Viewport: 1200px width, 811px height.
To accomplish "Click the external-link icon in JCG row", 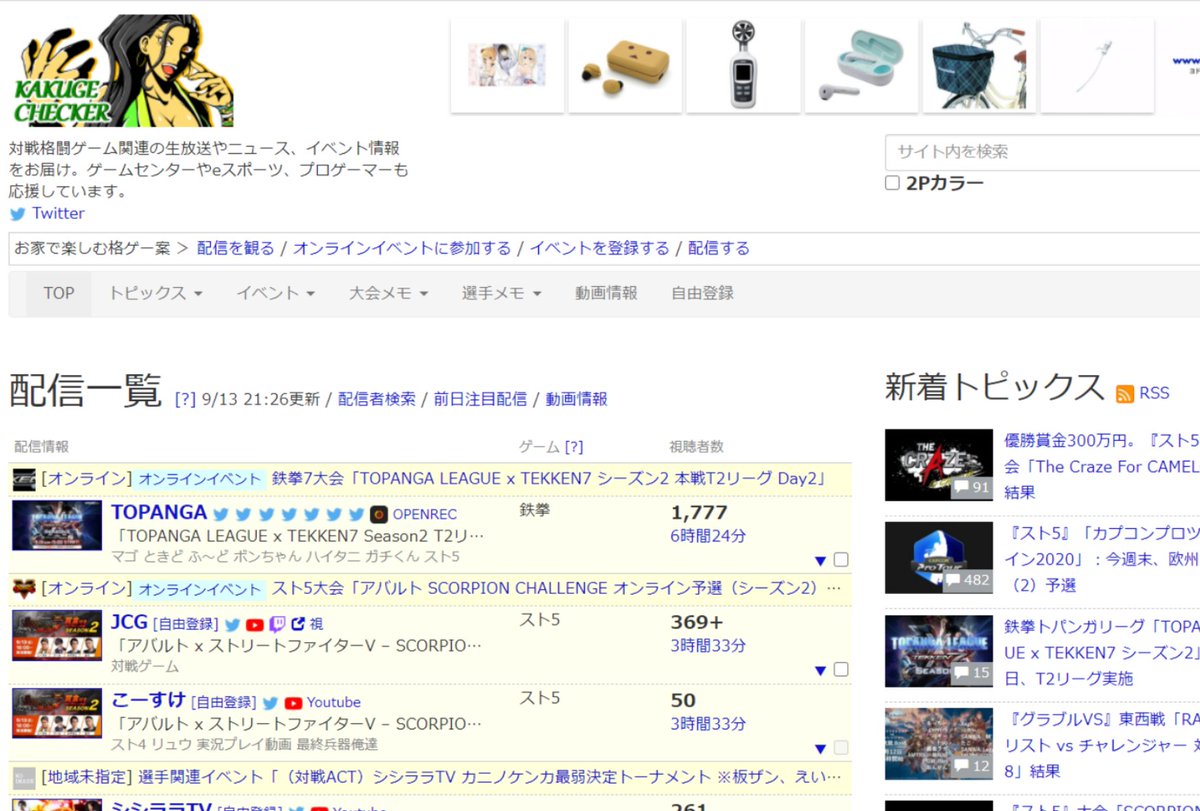I will pos(297,624).
